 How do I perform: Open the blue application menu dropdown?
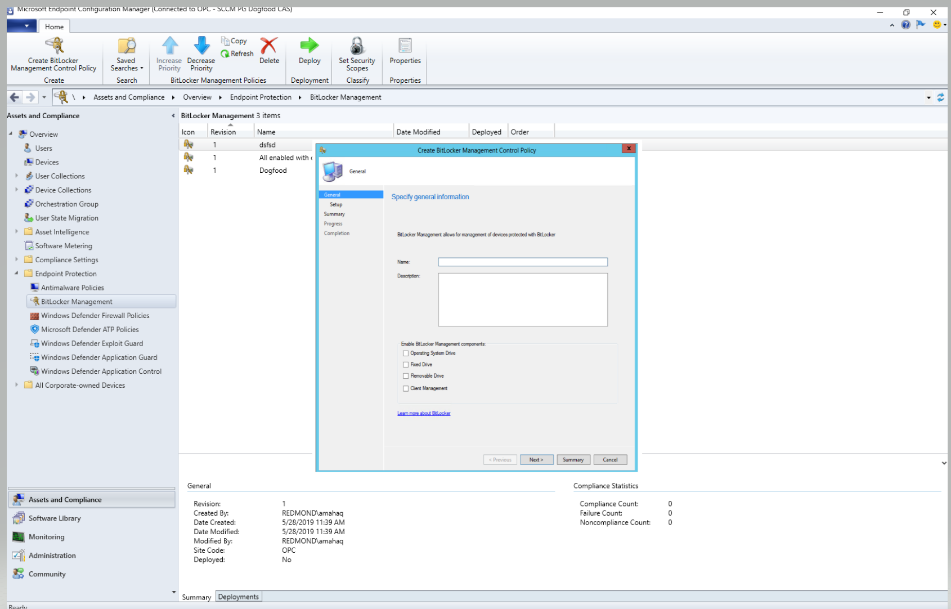pos(21,26)
